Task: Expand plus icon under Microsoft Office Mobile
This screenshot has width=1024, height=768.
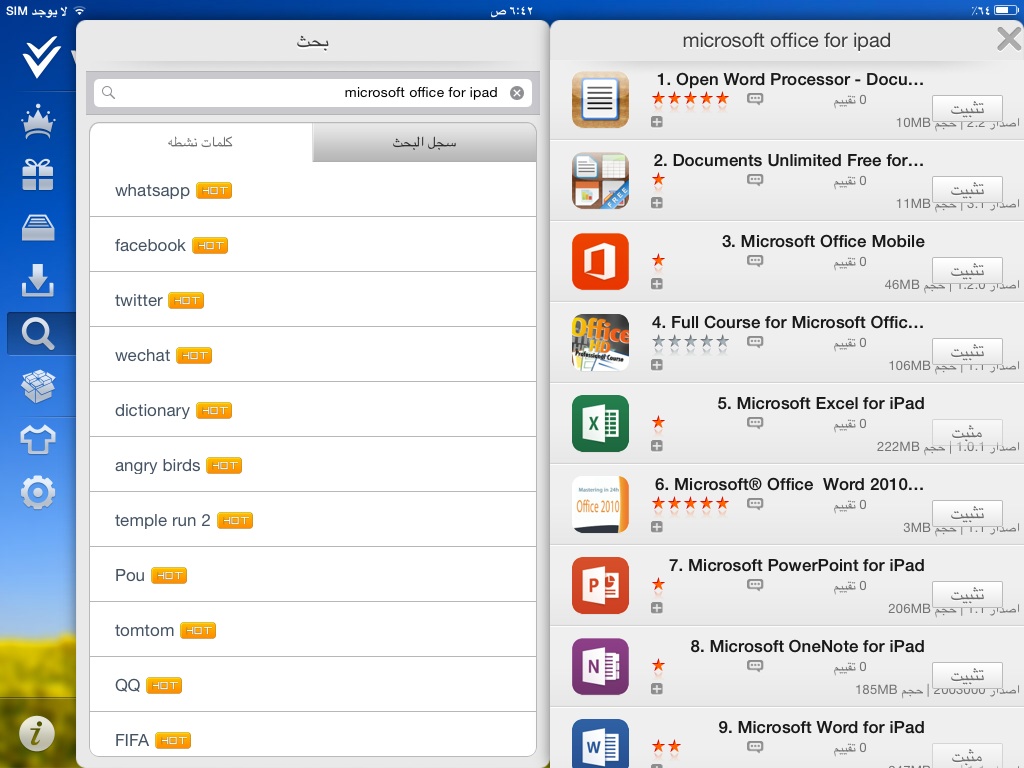Action: coord(657,284)
